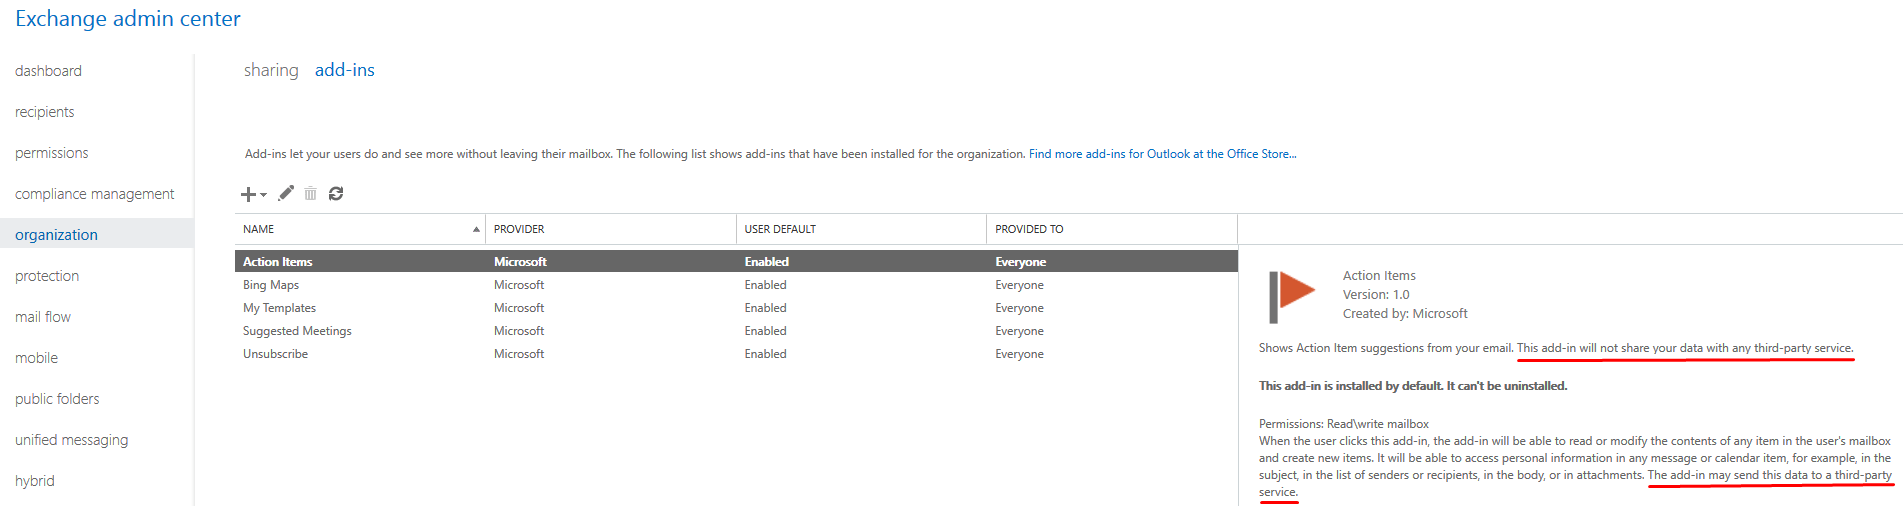Image resolution: width=1903 pixels, height=506 pixels.
Task: Go to dashboard in the left navigation
Action: (48, 71)
